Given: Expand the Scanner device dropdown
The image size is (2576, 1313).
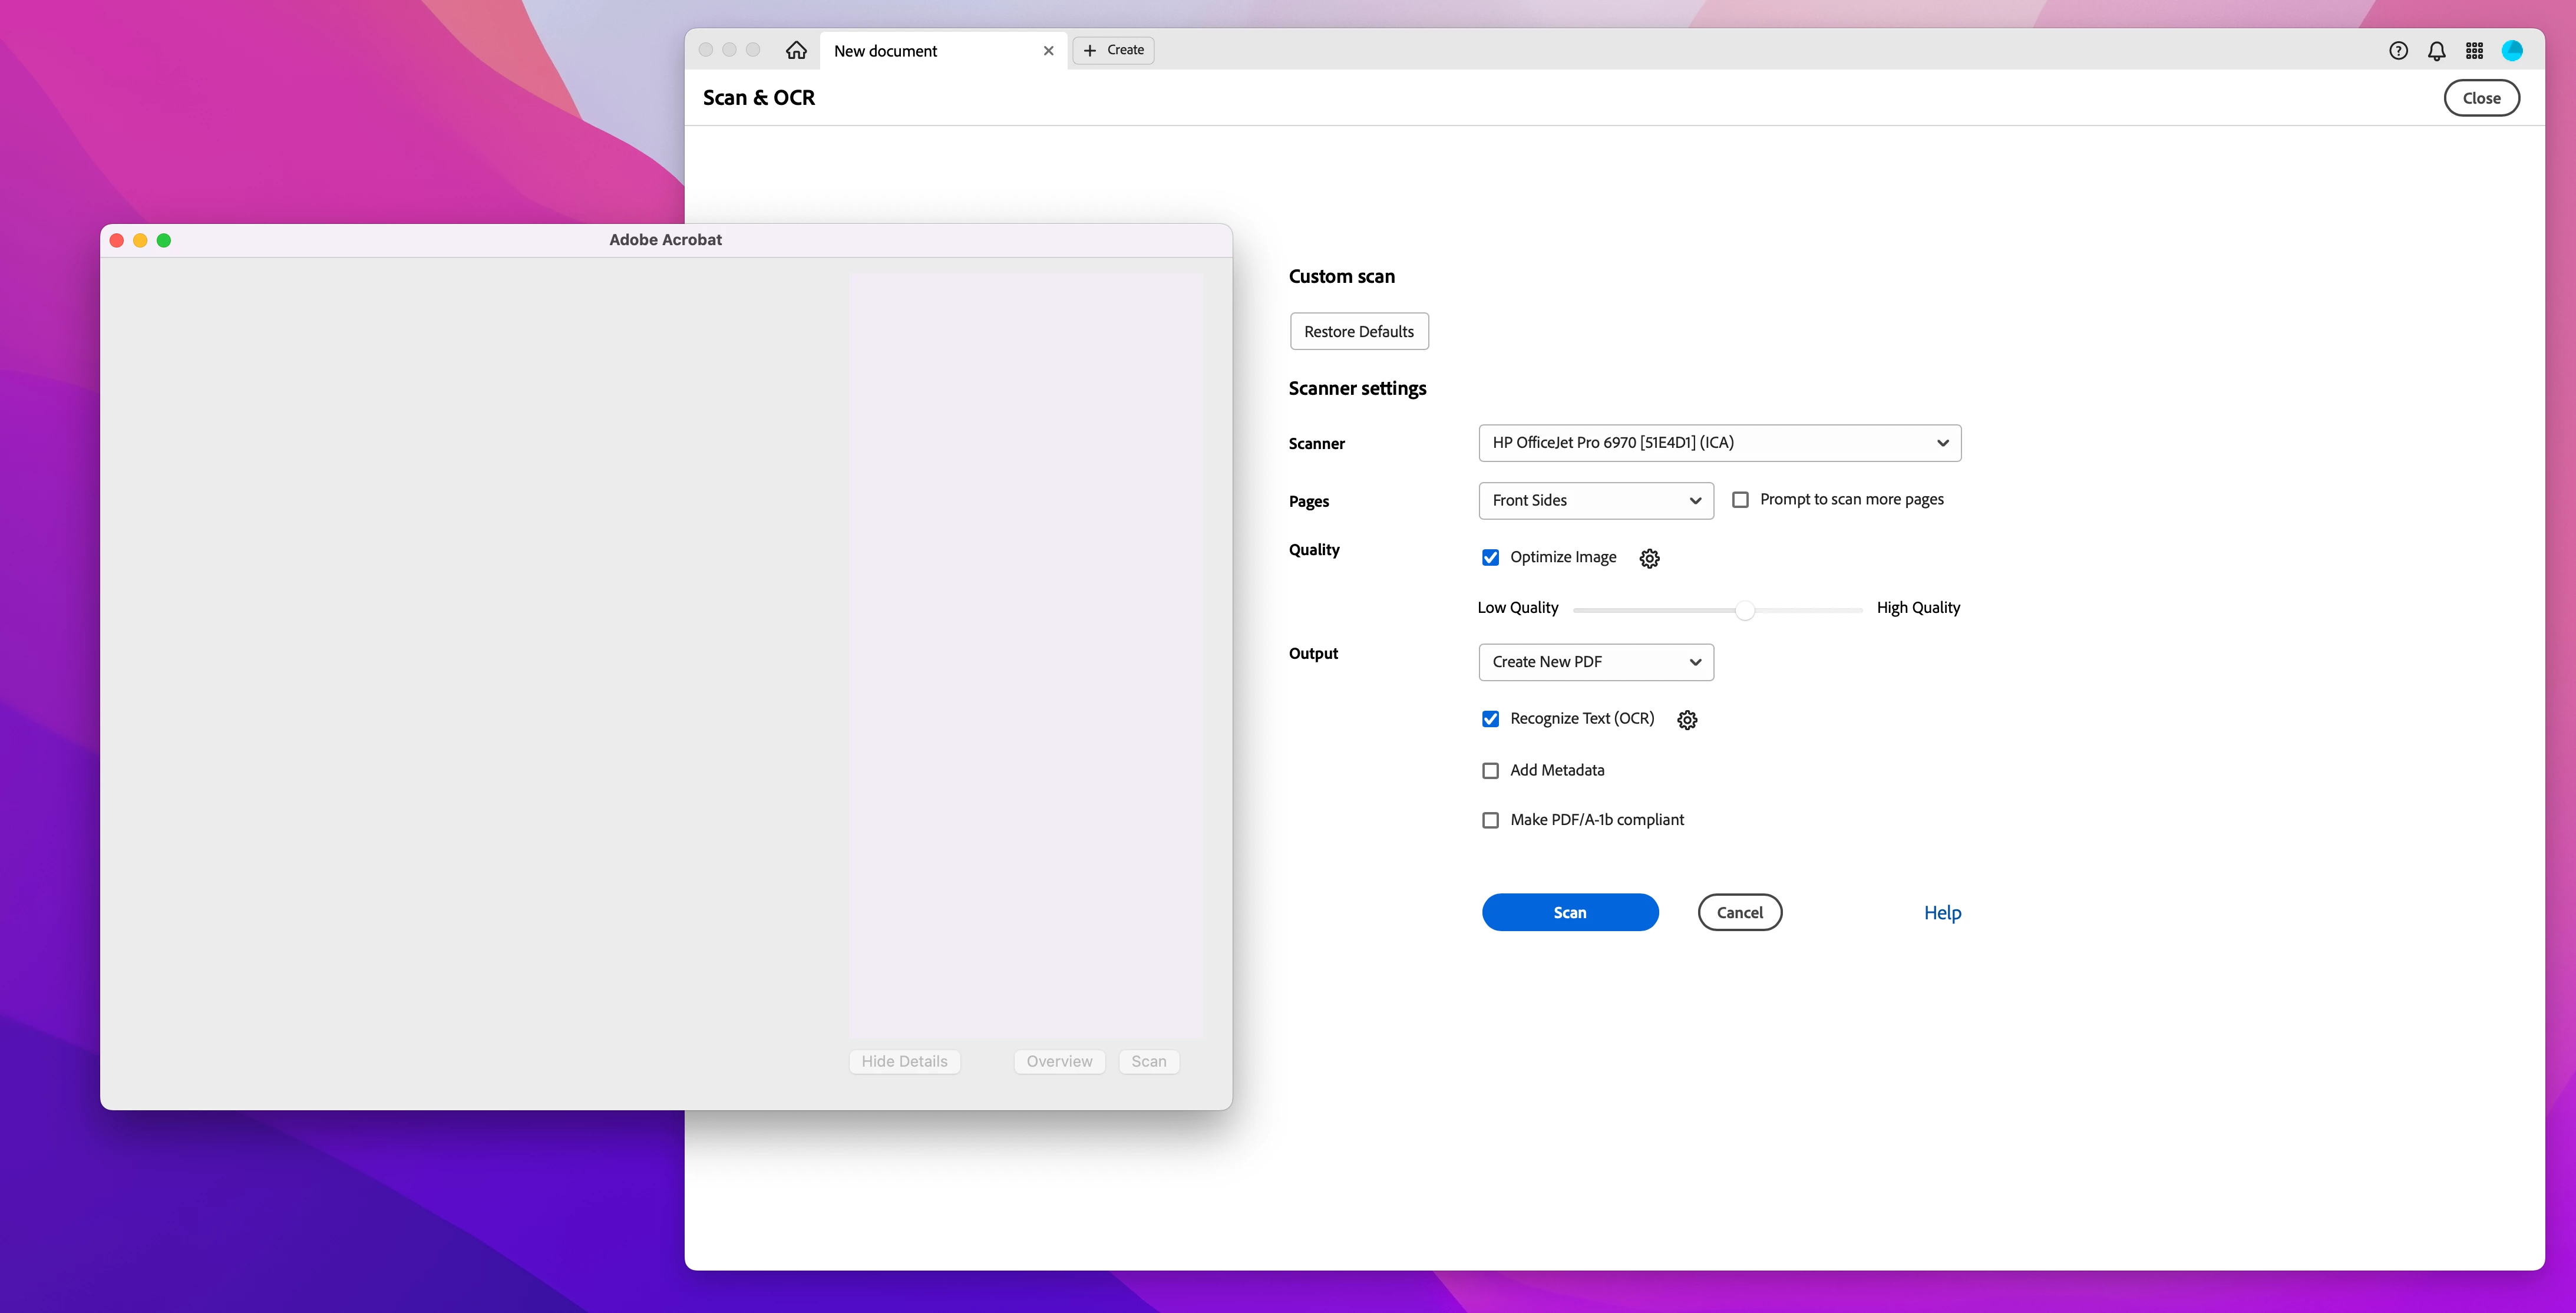Looking at the screenshot, I should (x=1719, y=443).
